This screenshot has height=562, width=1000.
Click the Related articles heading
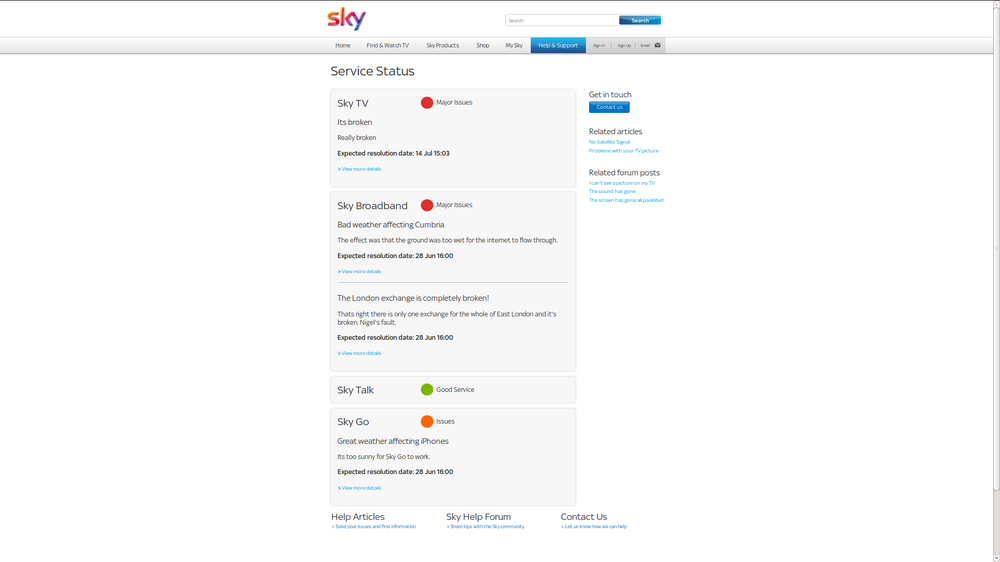(615, 131)
